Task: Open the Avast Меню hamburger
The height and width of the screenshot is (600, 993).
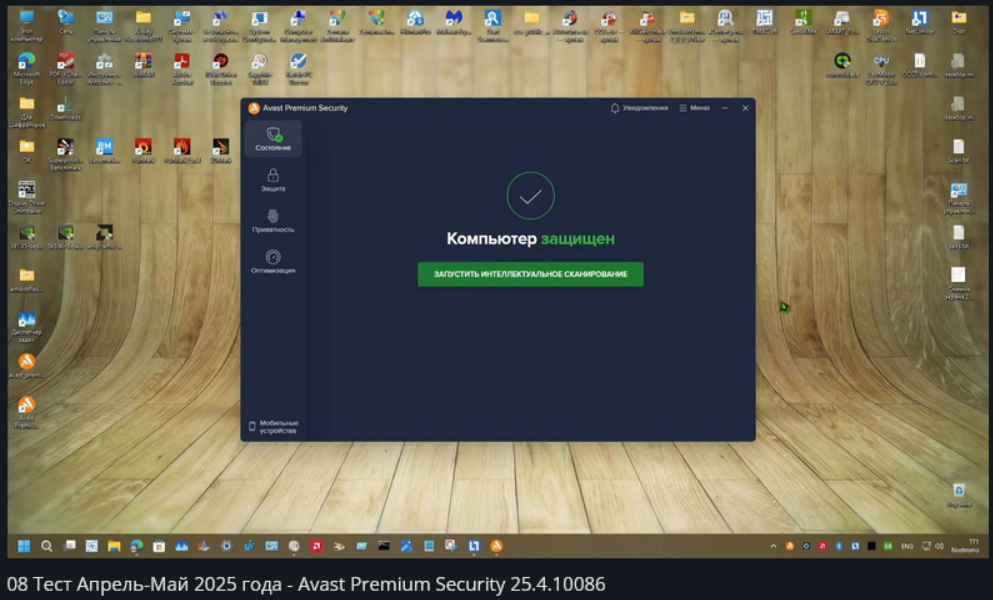Action: coord(695,108)
